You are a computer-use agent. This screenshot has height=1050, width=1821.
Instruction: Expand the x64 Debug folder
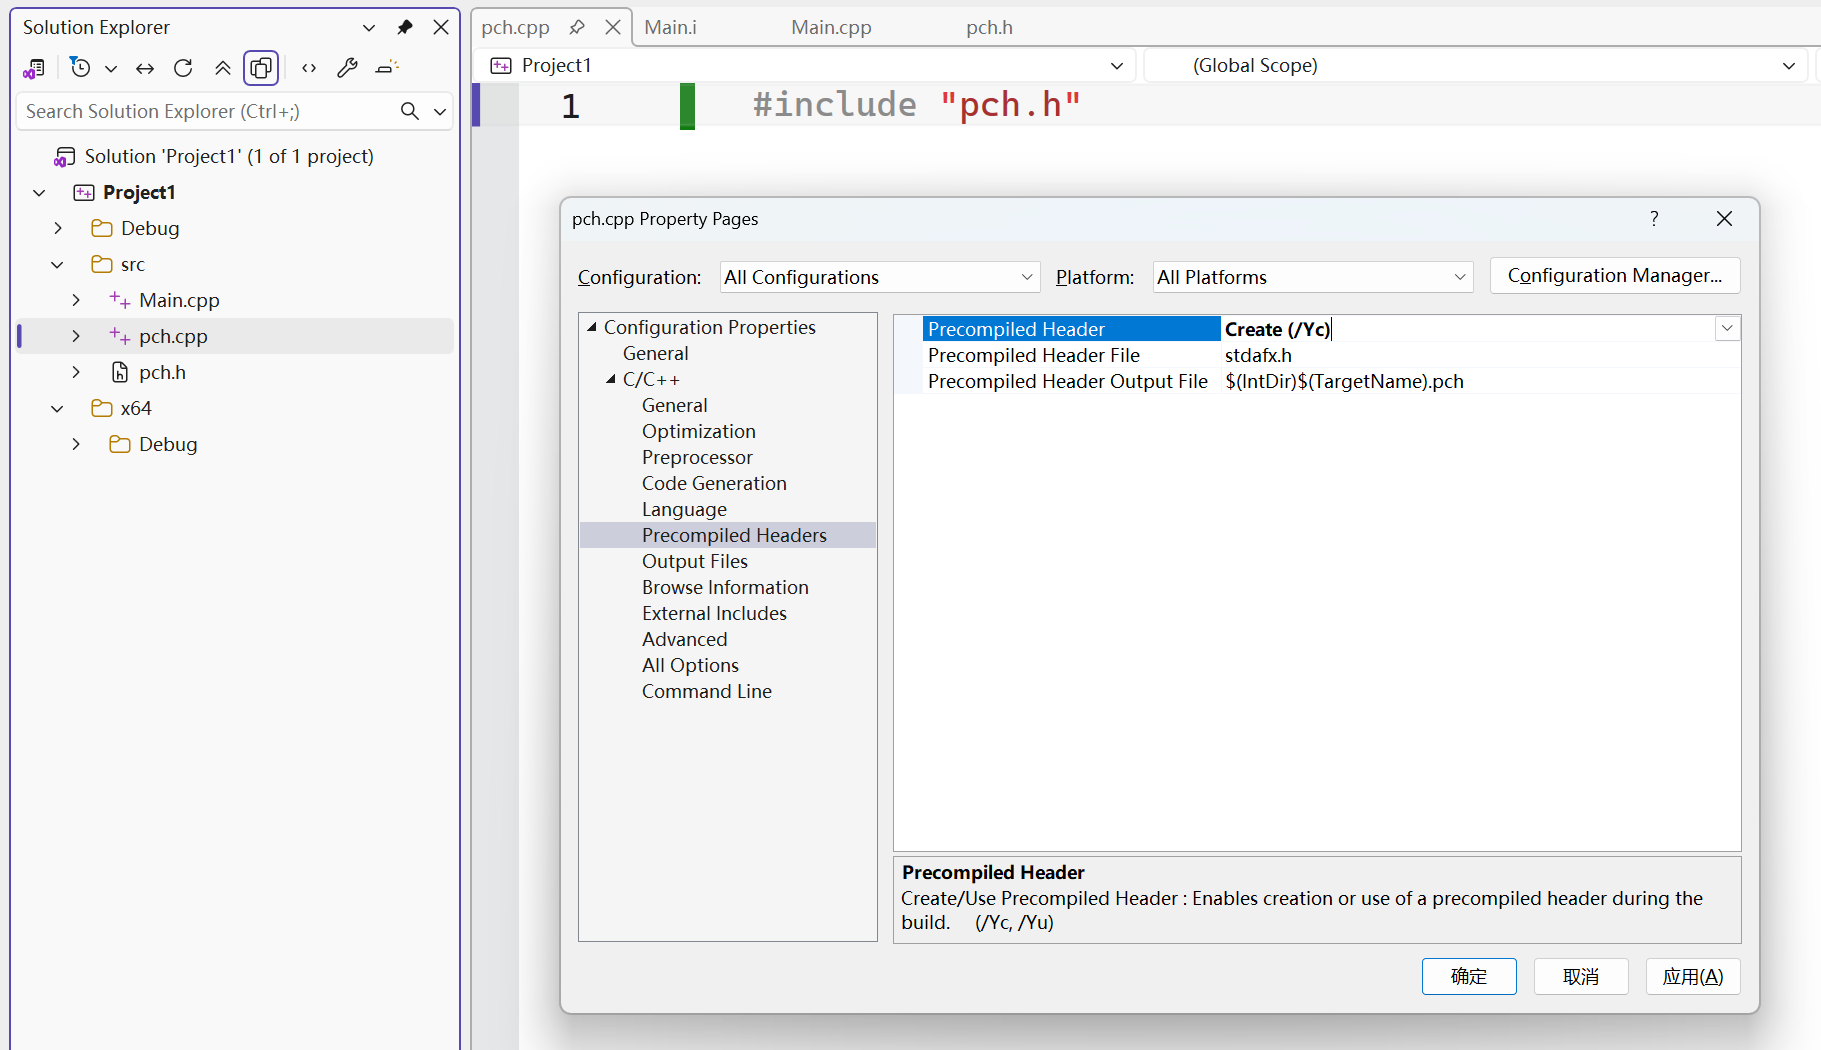point(76,444)
